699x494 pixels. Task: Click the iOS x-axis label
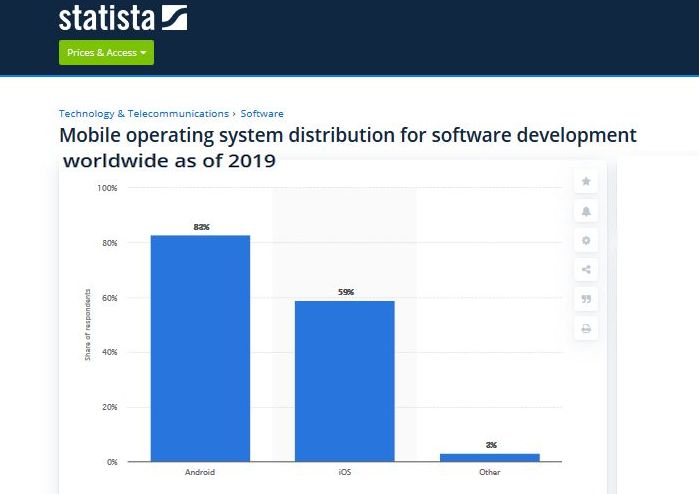pyautogui.click(x=344, y=472)
